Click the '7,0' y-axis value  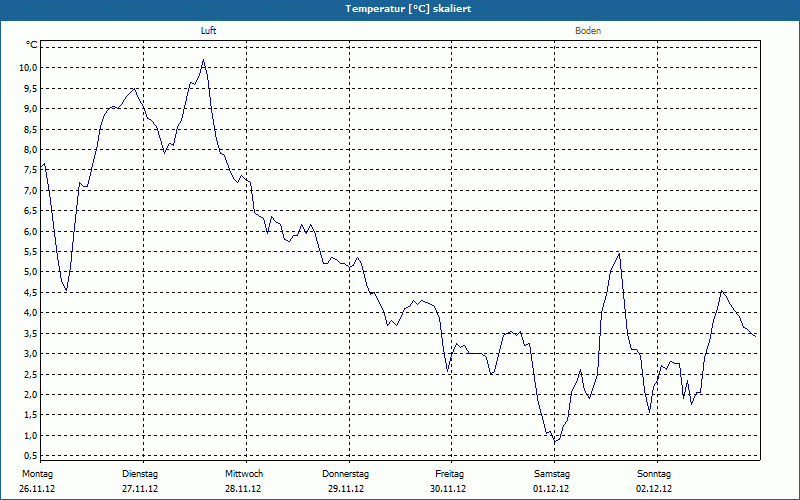coord(30,190)
